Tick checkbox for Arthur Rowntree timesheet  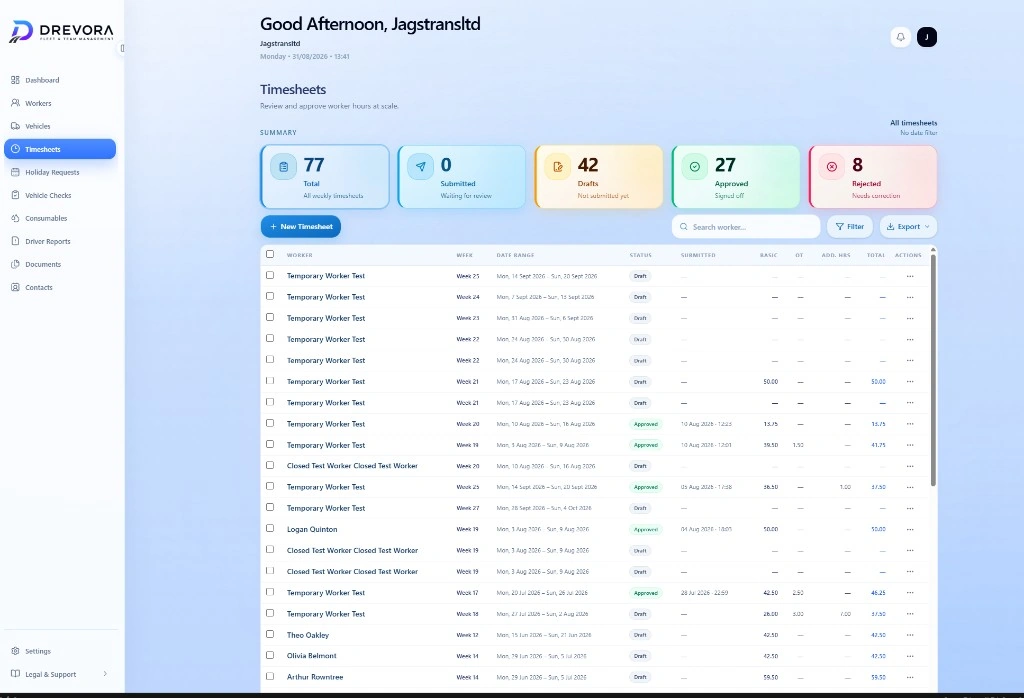pyautogui.click(x=270, y=676)
